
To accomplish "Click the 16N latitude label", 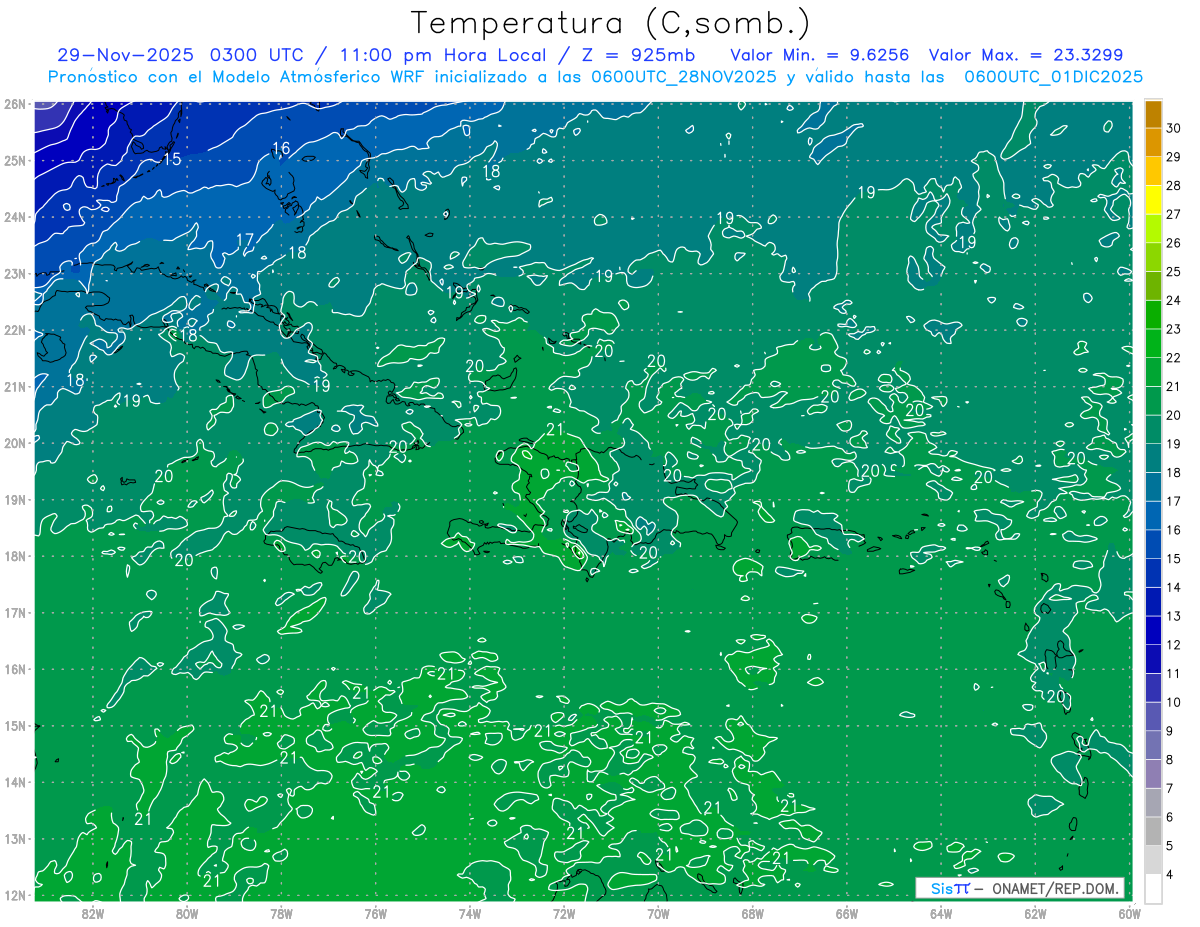I will (x=14, y=669).
